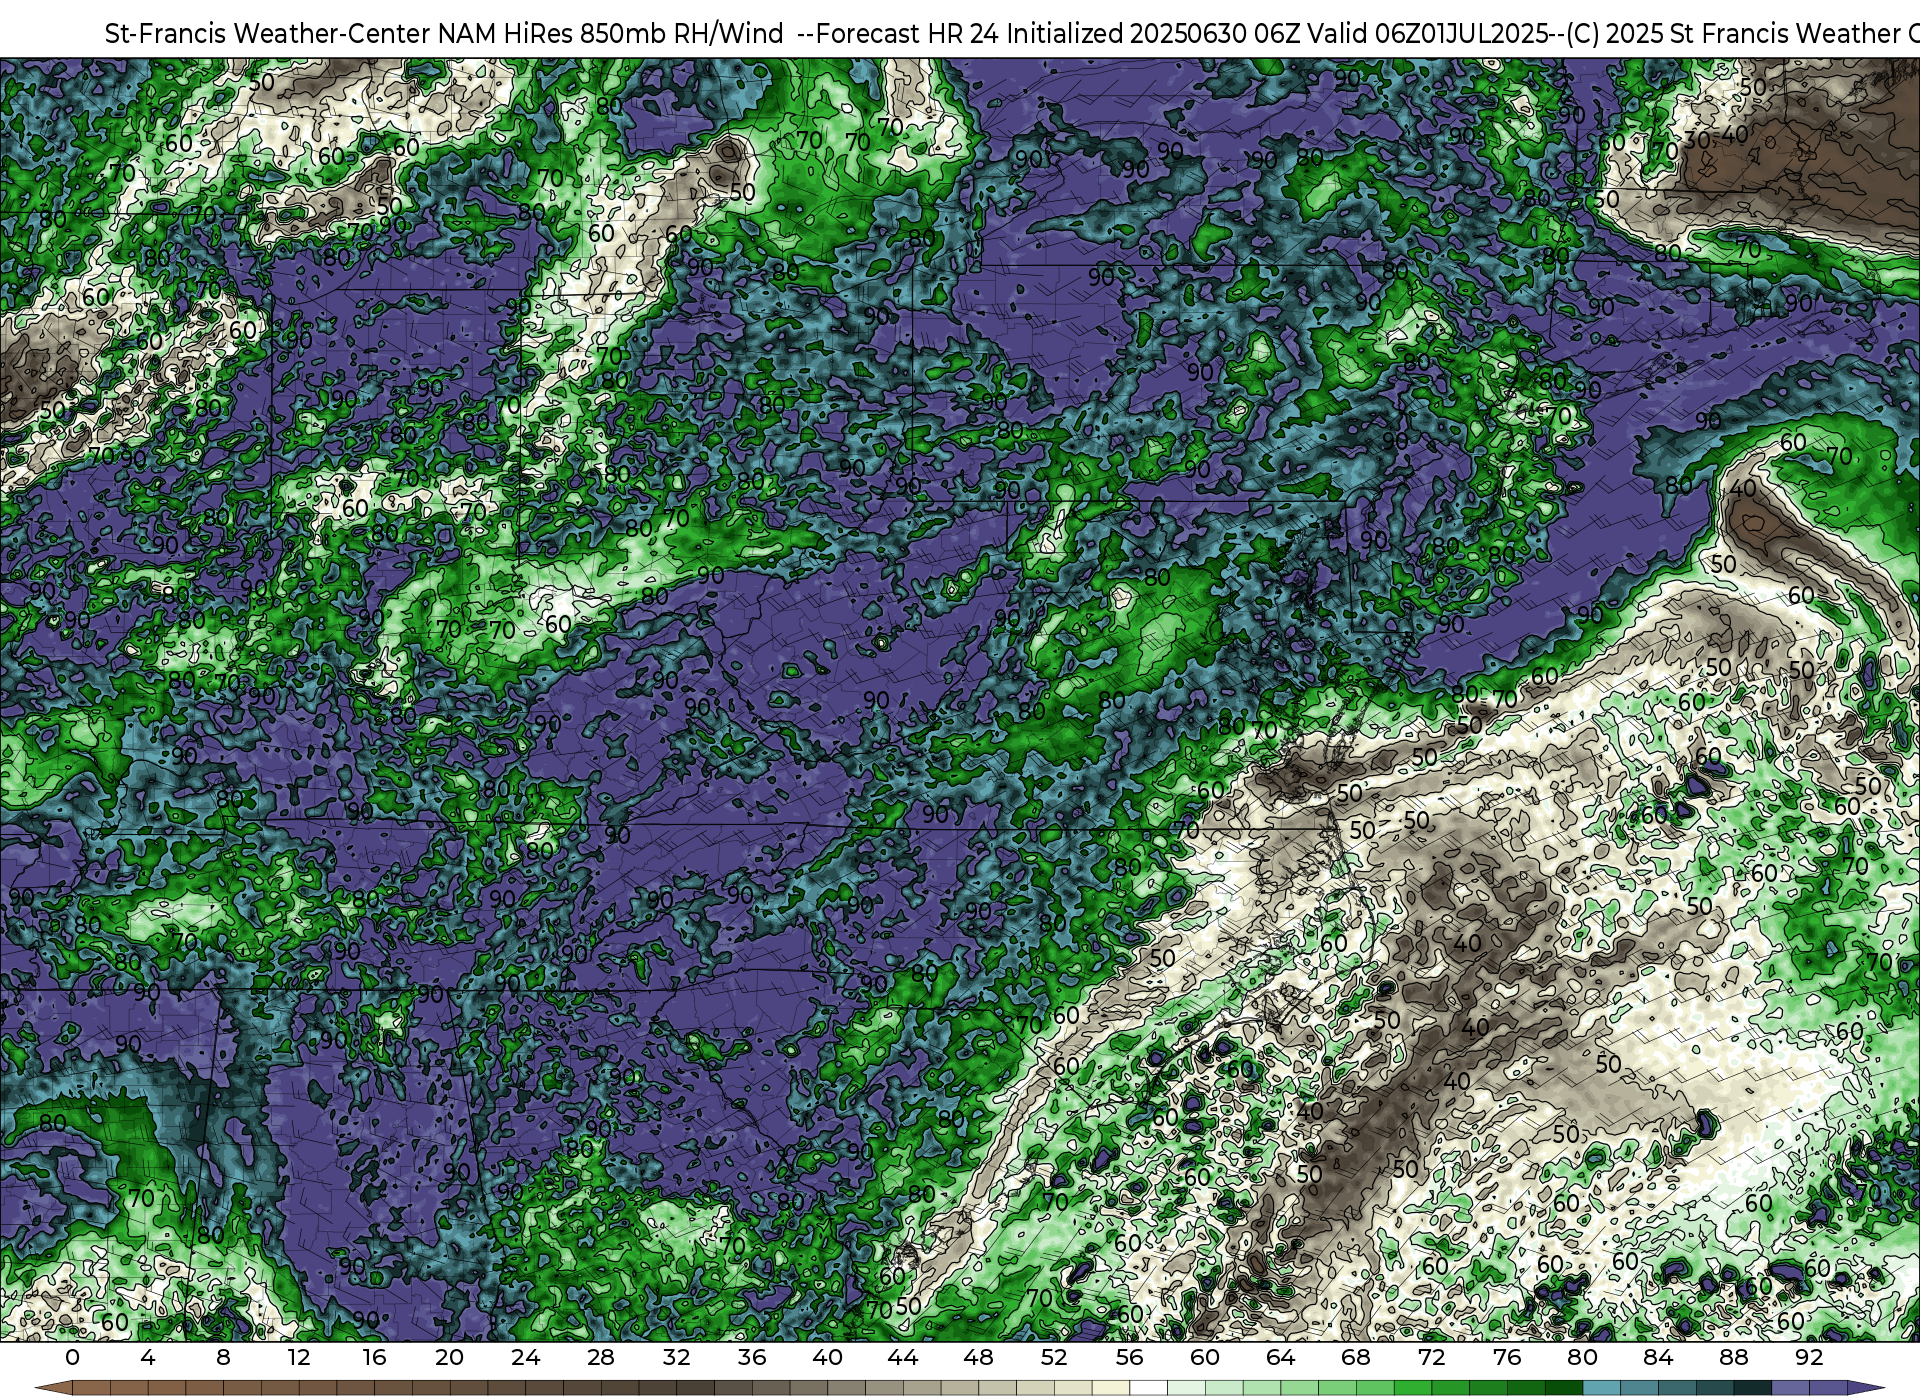Click '44' on the humidity color scale
This screenshot has height=1400, width=1920.
(x=903, y=1358)
